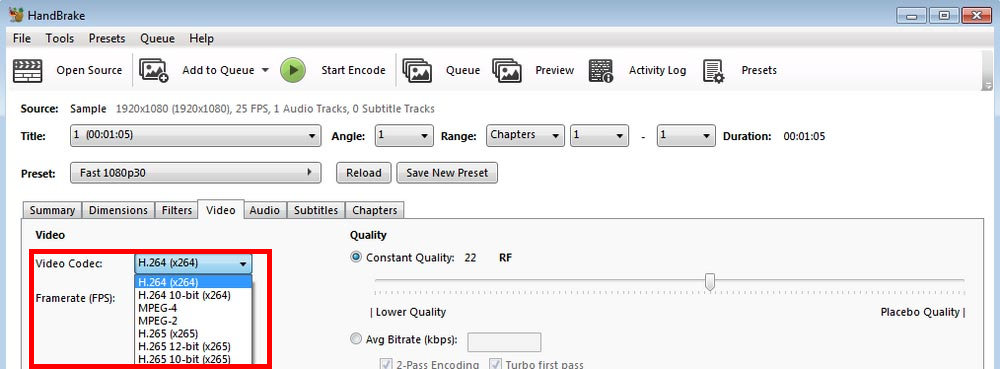Click the source info text 1920x1080
1000x369 pixels.
(275, 109)
